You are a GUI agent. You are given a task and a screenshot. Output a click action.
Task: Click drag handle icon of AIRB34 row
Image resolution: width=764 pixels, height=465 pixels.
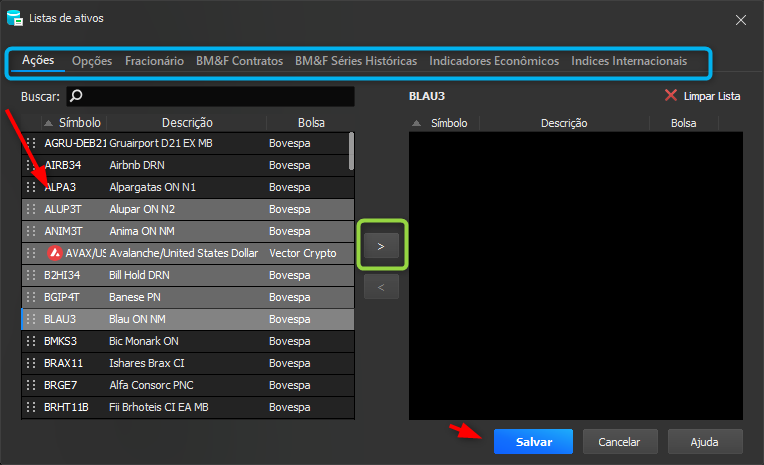click(x=31, y=165)
